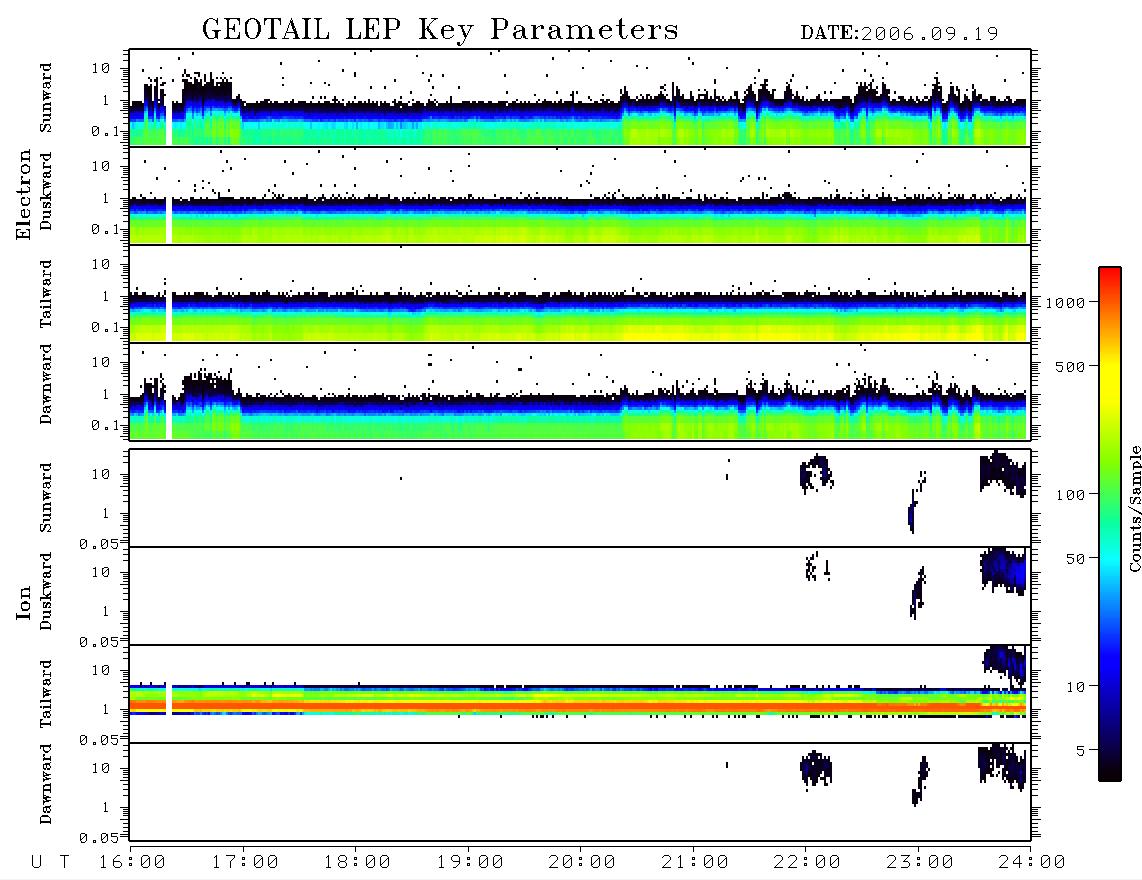Click the 18:00 time tick label
1142x880 pixels.
(358, 863)
